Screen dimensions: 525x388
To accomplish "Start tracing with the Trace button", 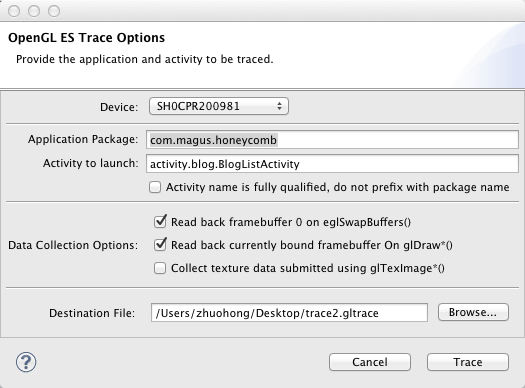I will [468, 362].
